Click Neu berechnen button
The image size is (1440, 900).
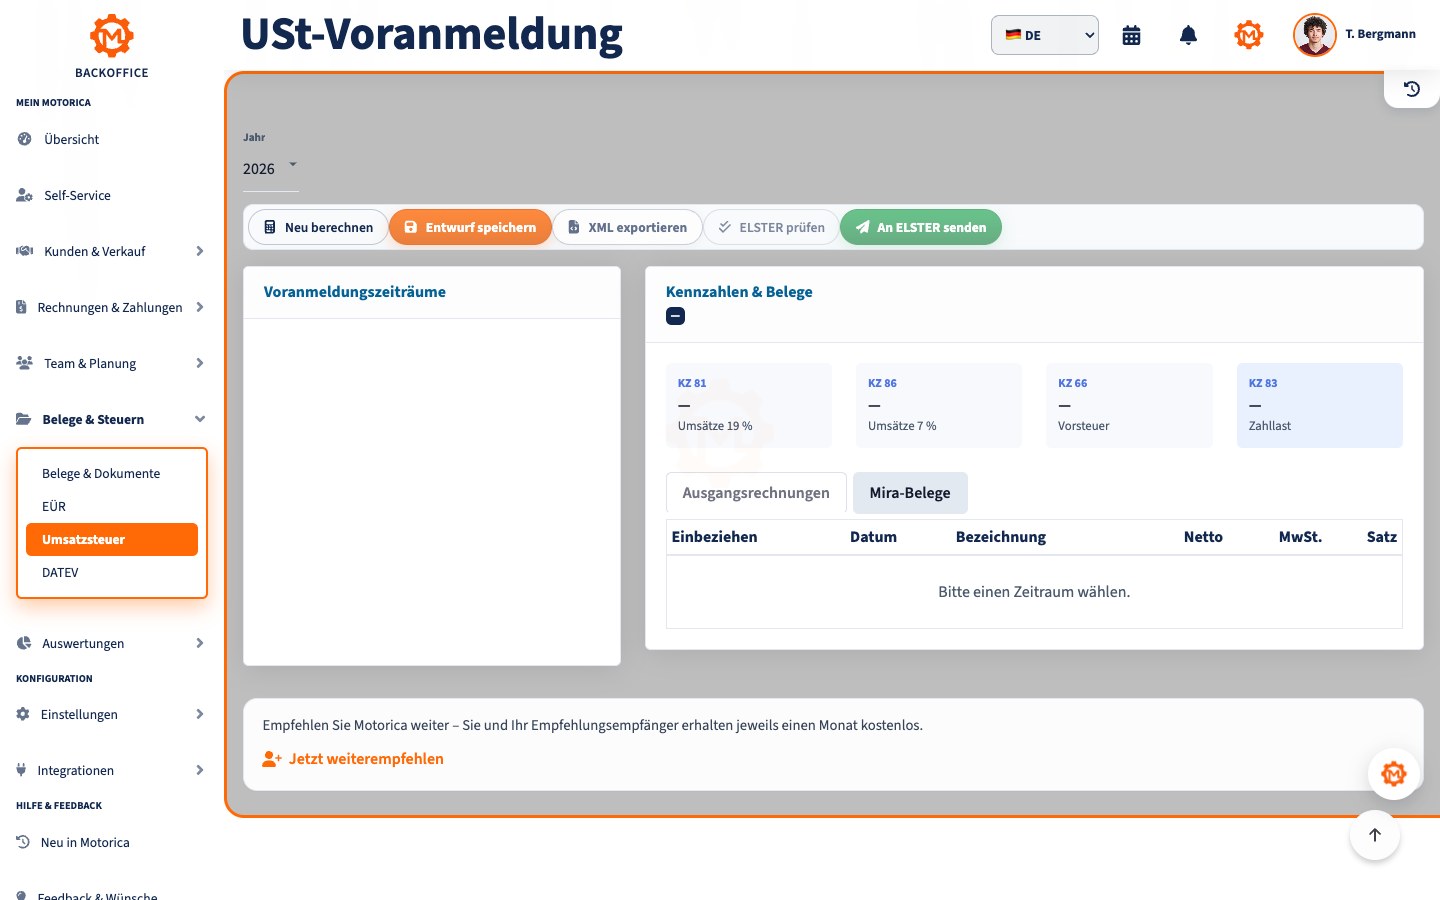click(x=318, y=227)
